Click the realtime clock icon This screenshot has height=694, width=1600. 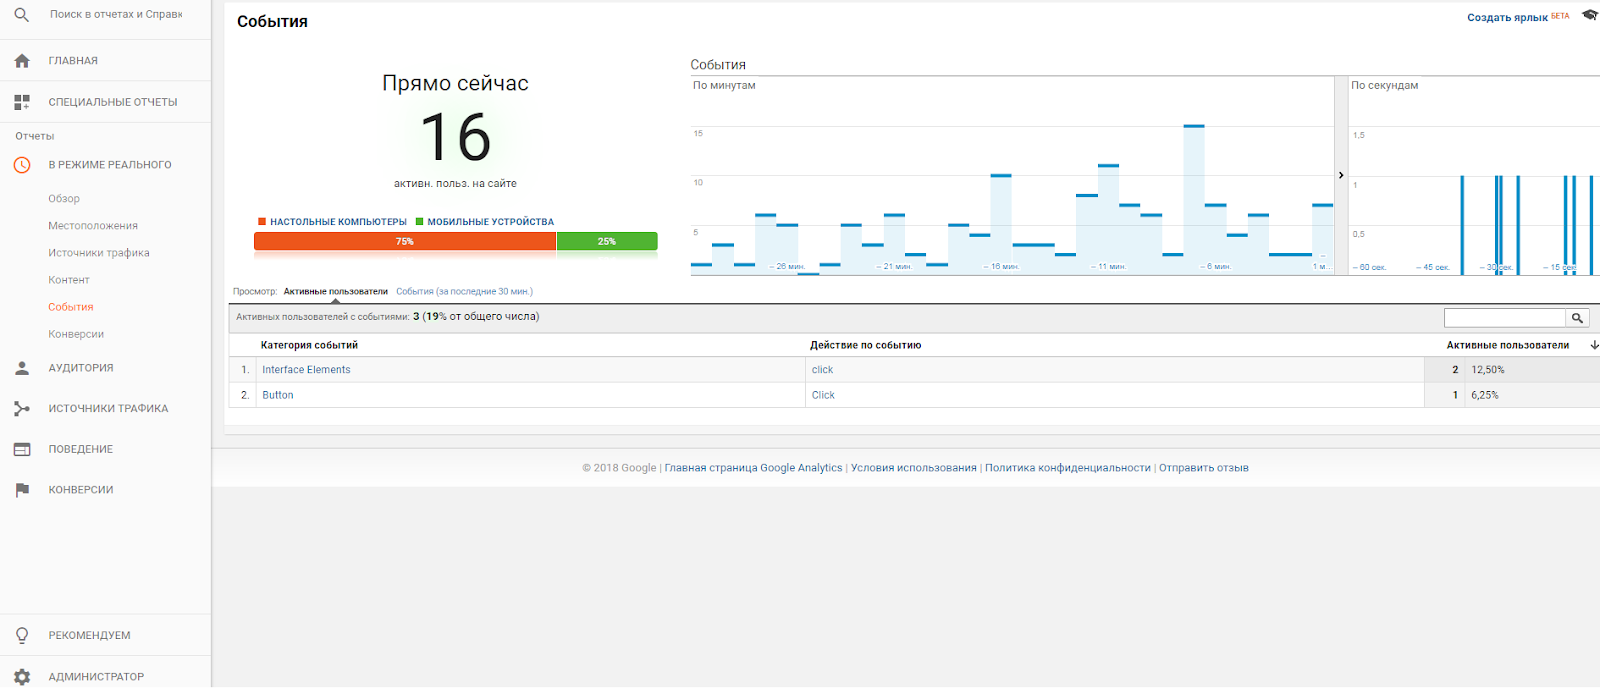point(22,165)
